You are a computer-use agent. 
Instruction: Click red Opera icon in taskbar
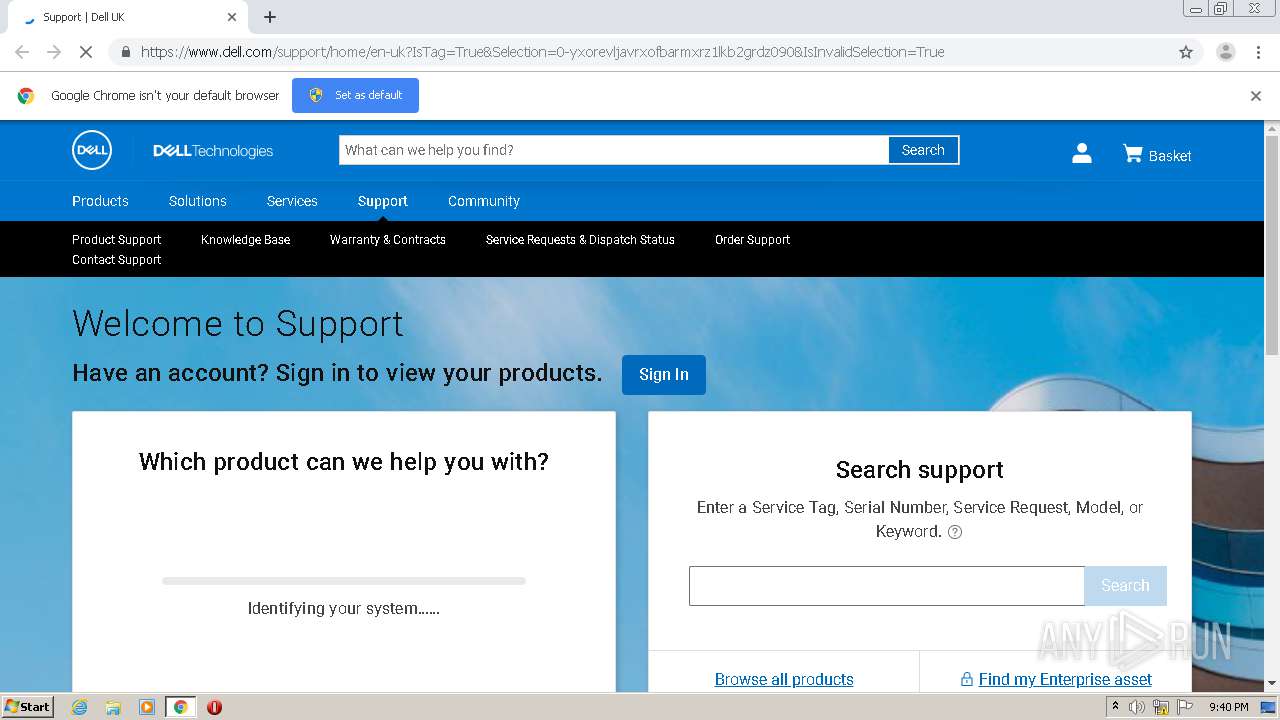[x=214, y=707]
